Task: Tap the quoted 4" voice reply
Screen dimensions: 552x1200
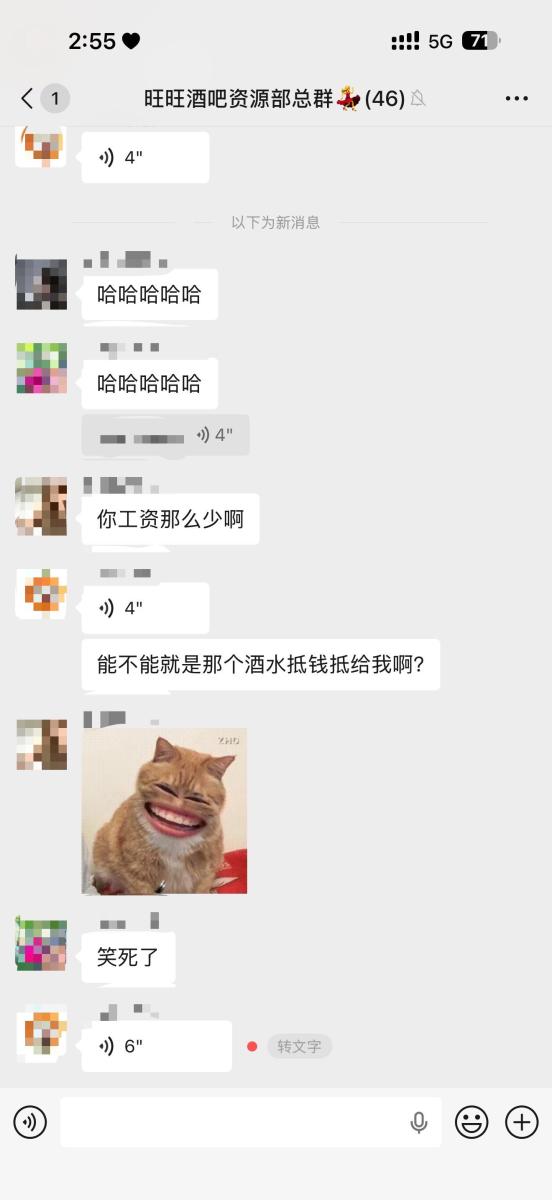Action: [x=165, y=435]
